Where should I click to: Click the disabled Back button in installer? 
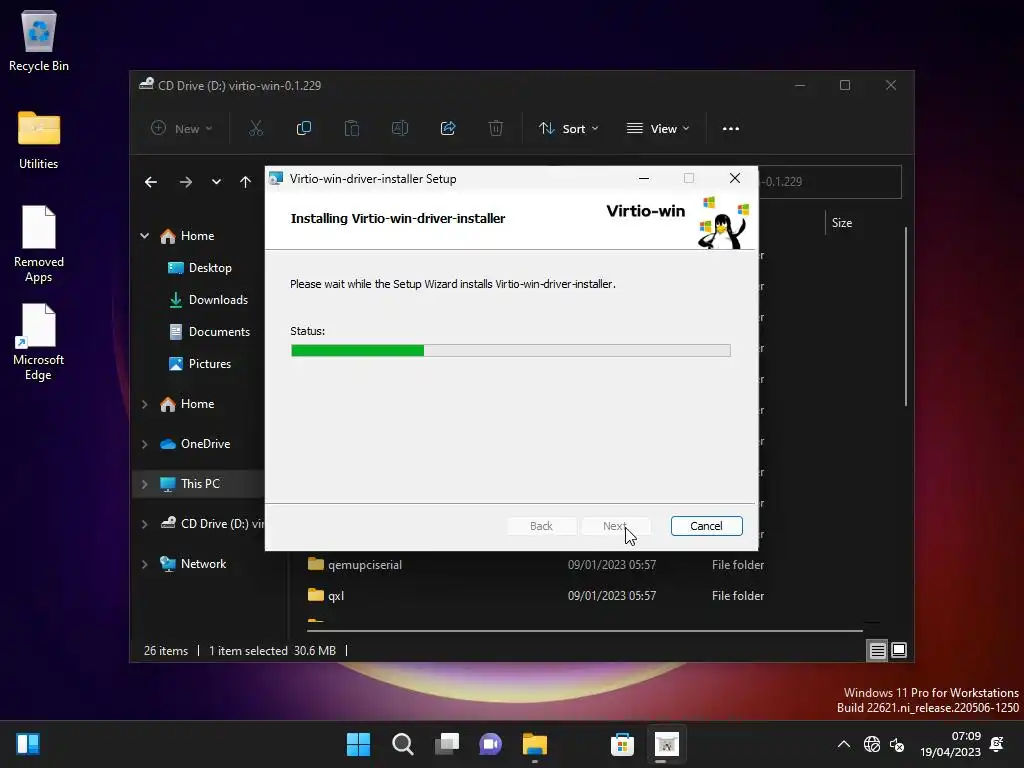click(x=541, y=526)
